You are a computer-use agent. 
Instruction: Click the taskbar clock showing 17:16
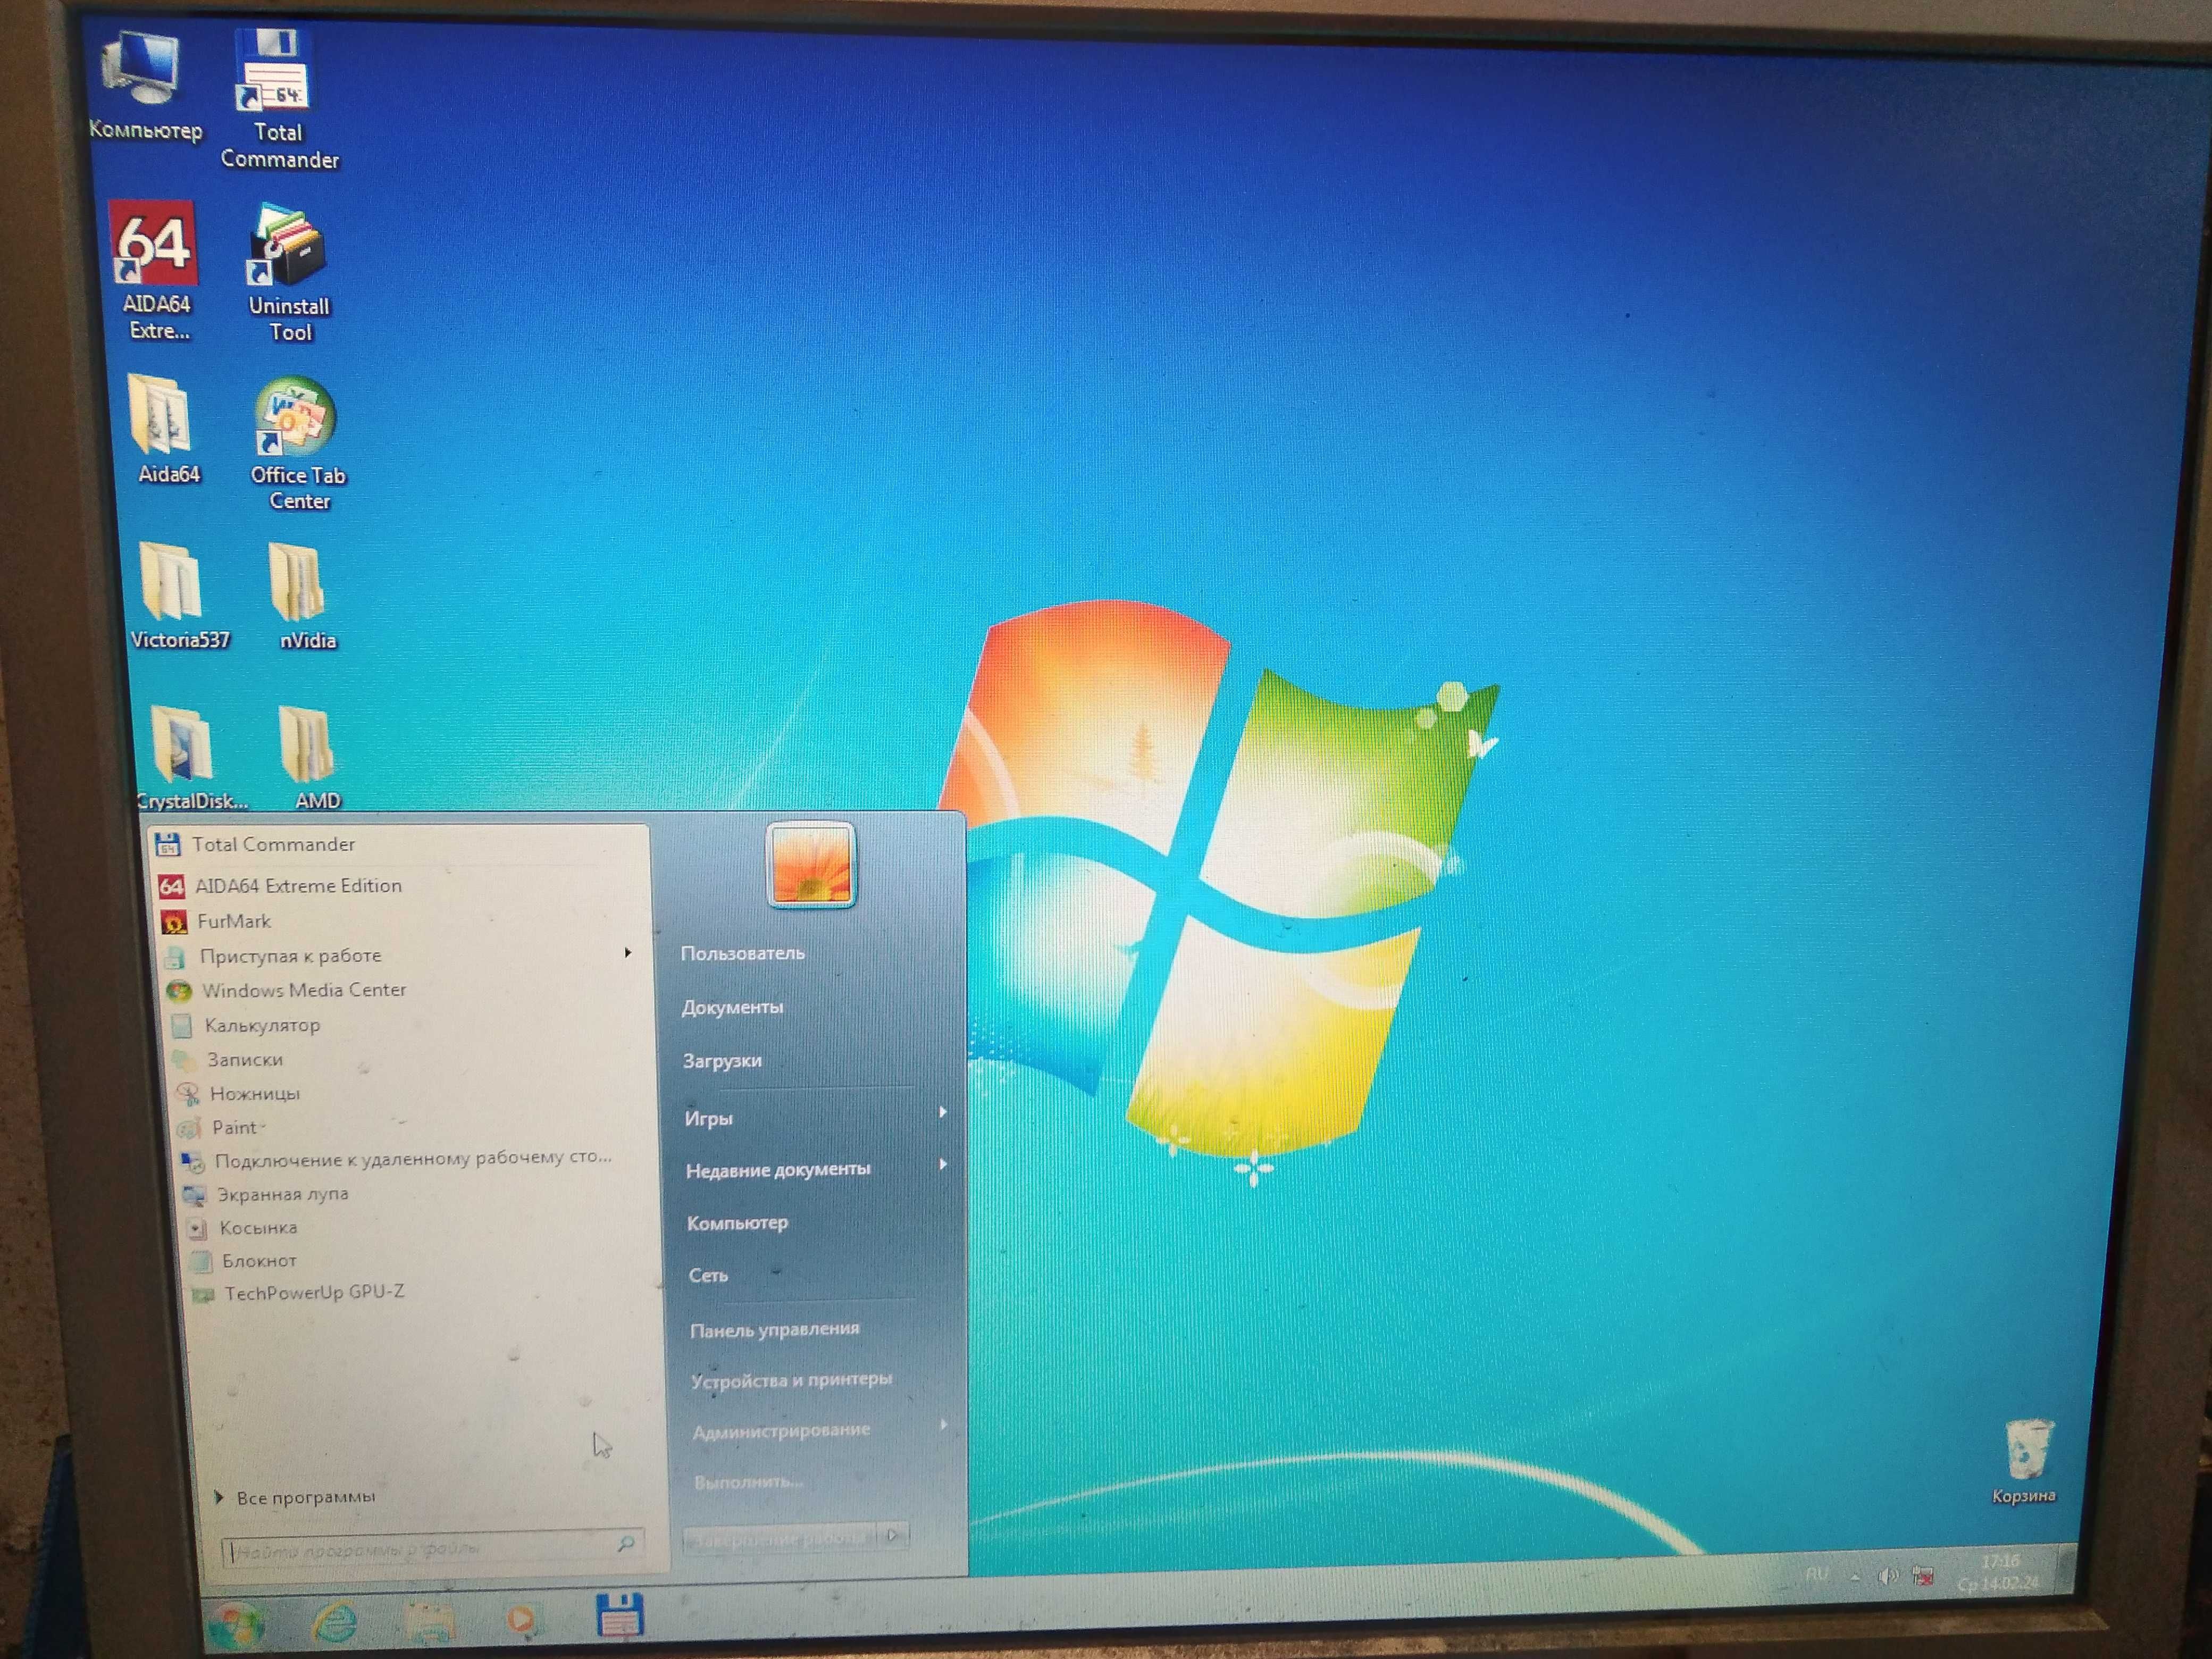click(1998, 1572)
